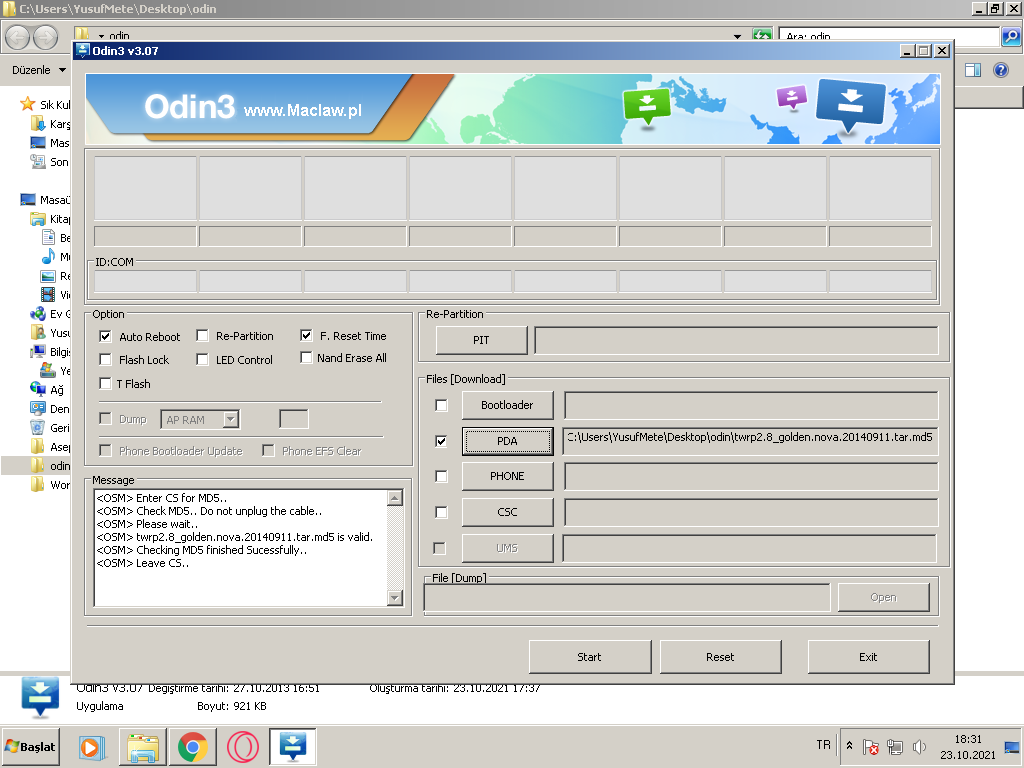Click Müzik music icon in sidebar
1024x768 pixels.
tap(48, 257)
